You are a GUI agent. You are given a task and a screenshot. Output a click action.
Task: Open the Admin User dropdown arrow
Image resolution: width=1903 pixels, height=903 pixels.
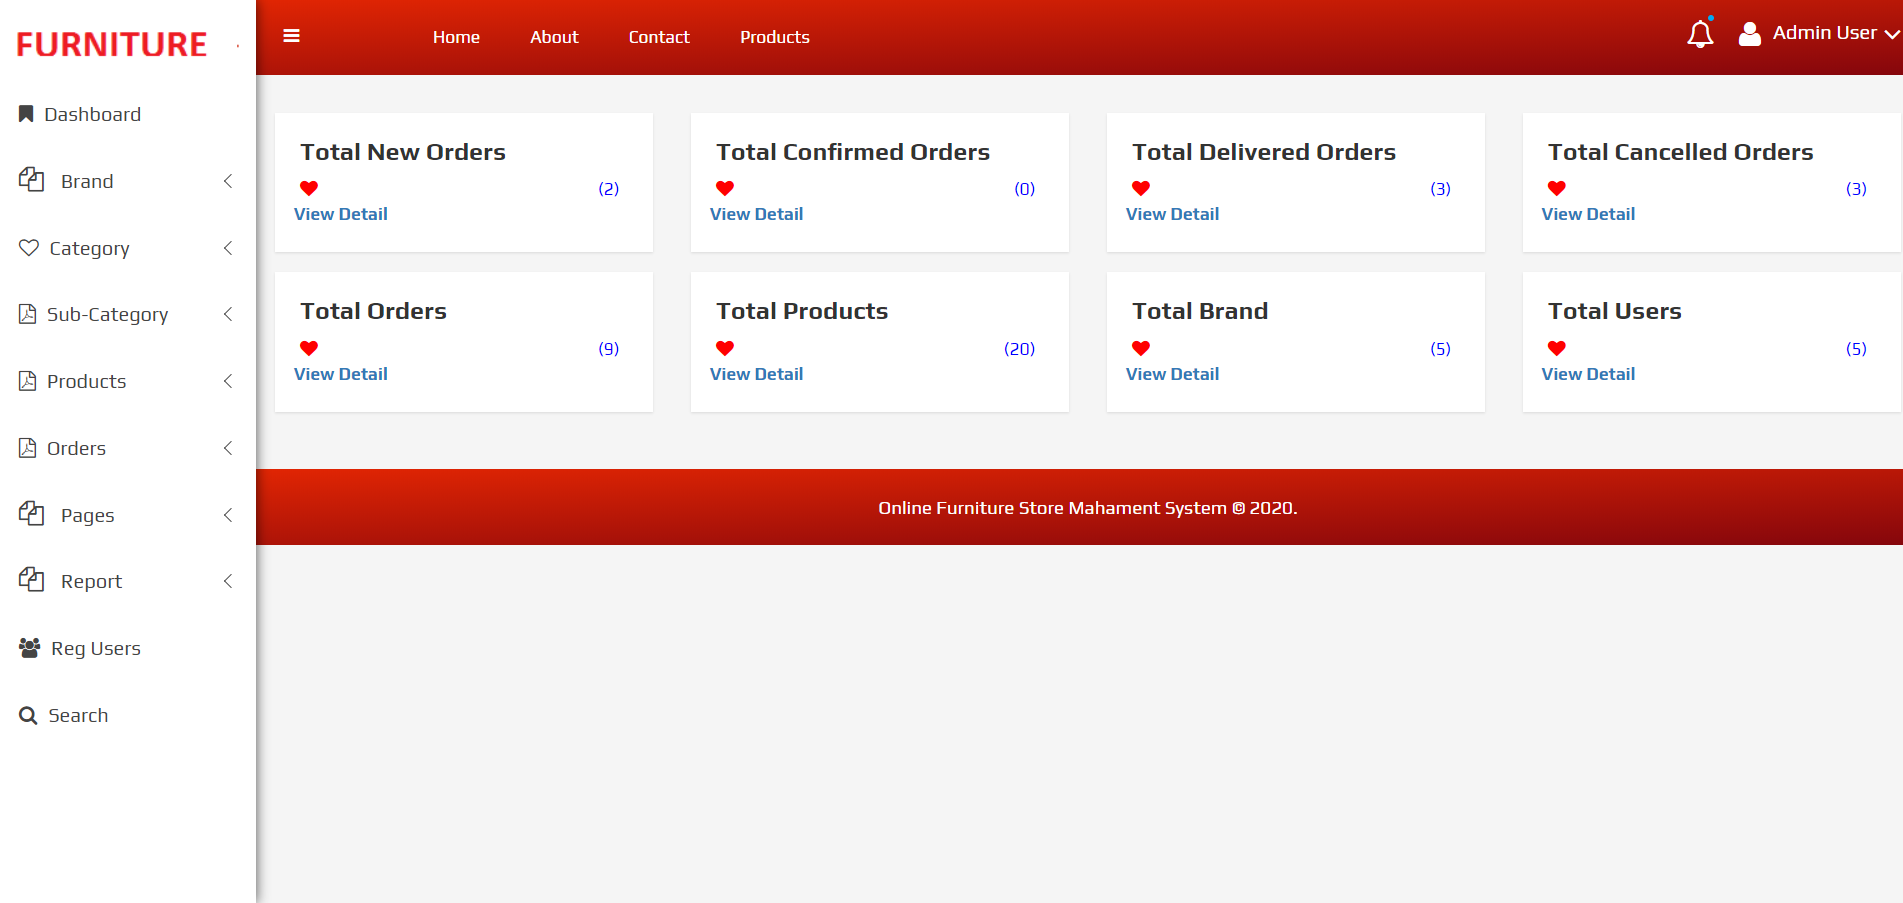pos(1891,35)
